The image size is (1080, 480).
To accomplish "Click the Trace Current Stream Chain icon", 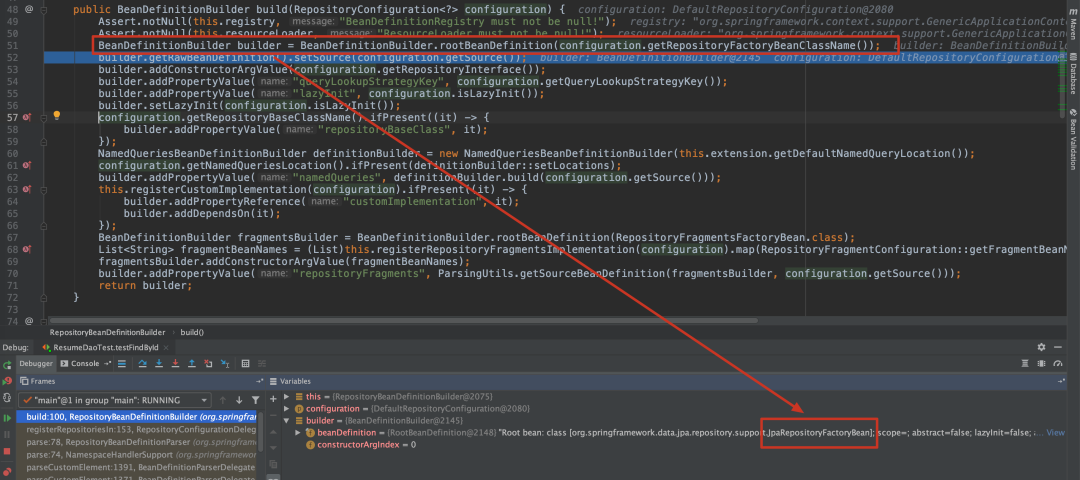I will pos(262,364).
